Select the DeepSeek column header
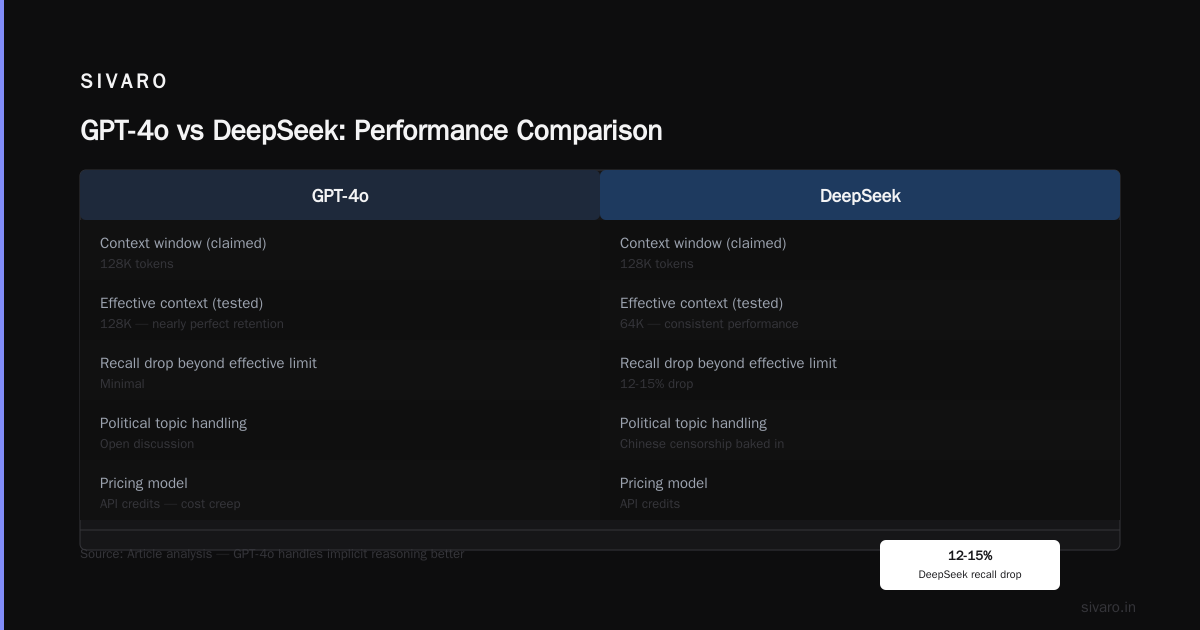This screenshot has height=630, width=1200. (860, 195)
